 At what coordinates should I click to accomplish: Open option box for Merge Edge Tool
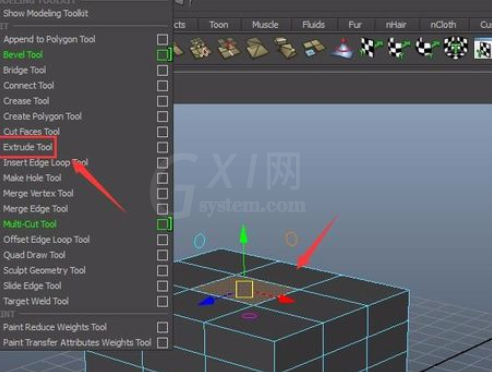point(162,209)
